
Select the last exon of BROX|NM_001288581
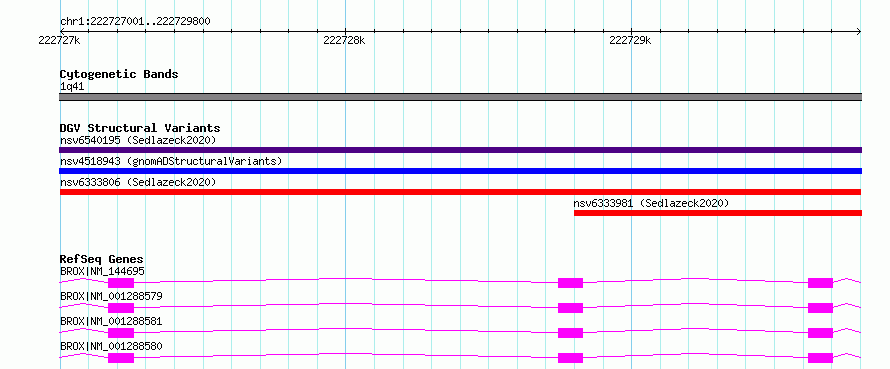coord(820,333)
